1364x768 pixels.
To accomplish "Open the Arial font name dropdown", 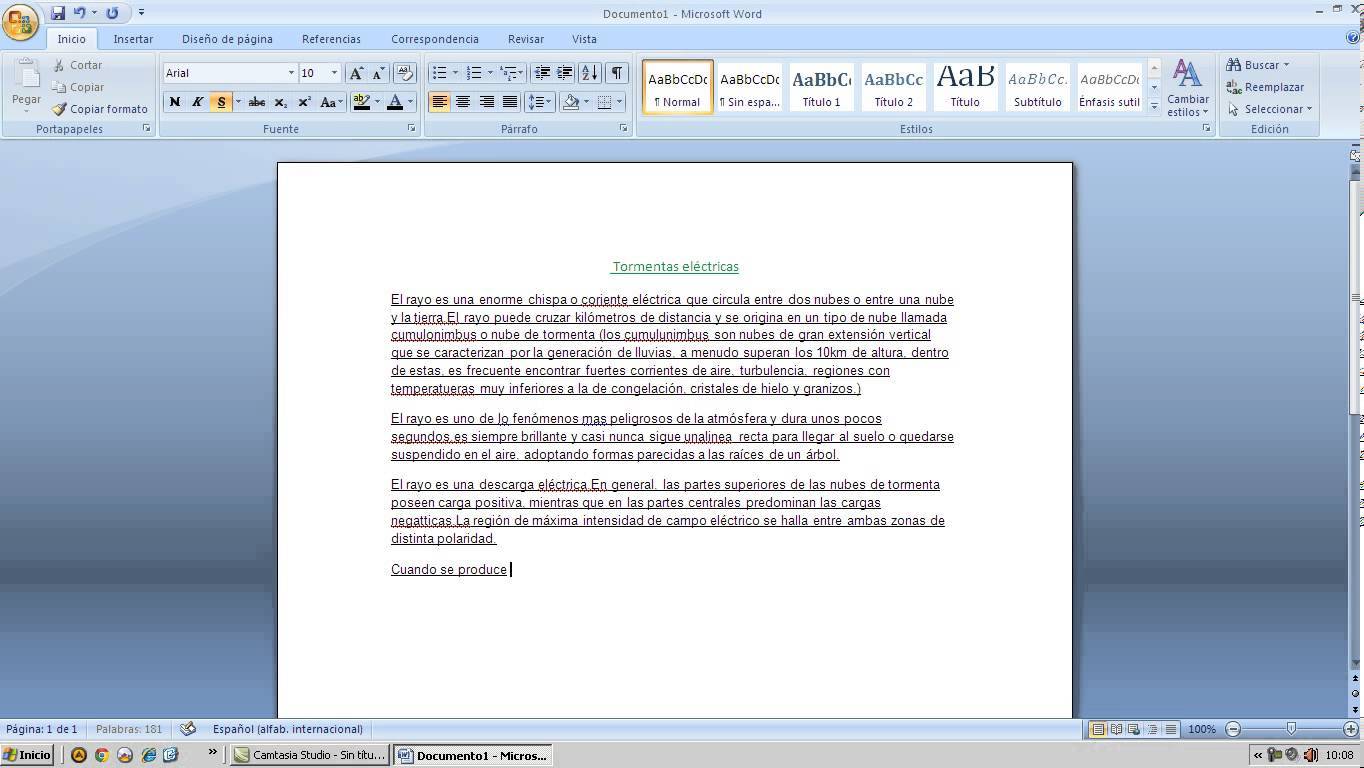I will pyautogui.click(x=291, y=73).
